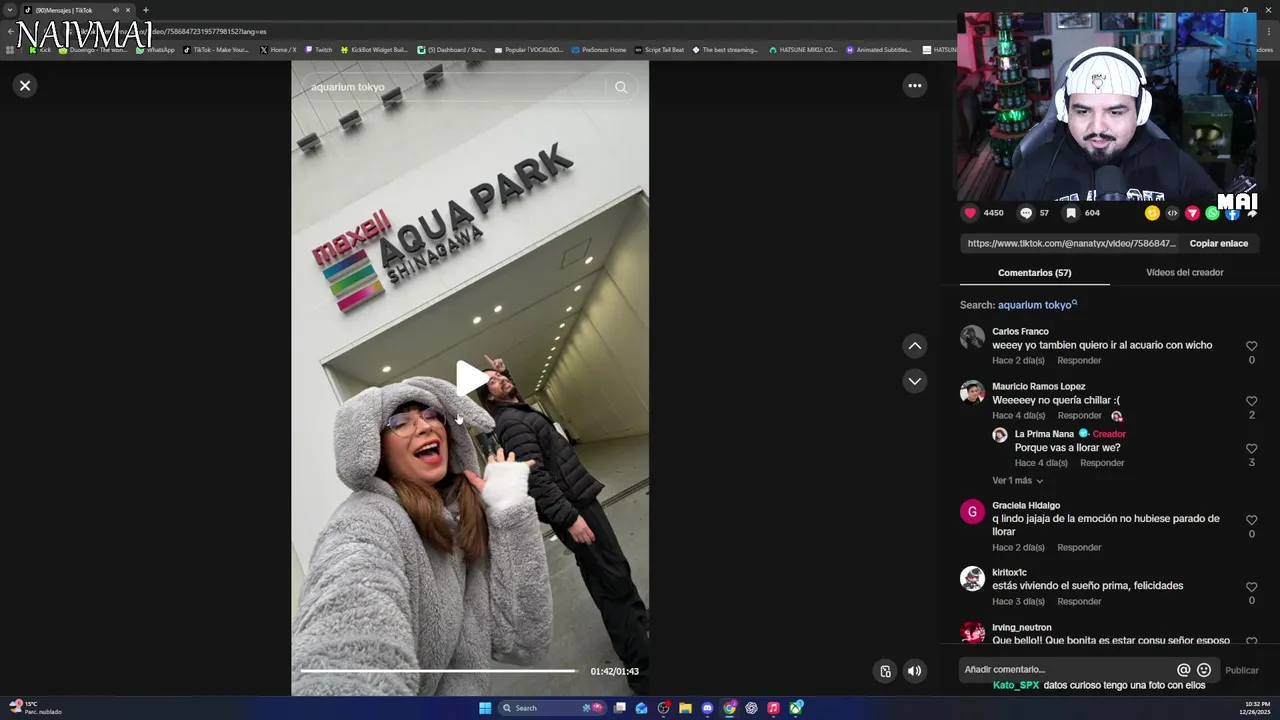Image resolution: width=1280 pixels, height=720 pixels.
Task: Open the PreSonus: Home bookmark
Action: (x=599, y=49)
